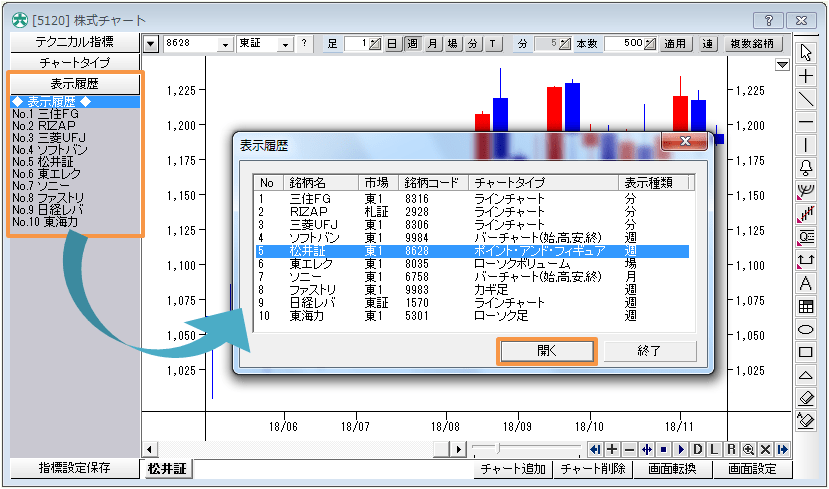Select the triangle drawing tool
829x489 pixels.
[x=805, y=375]
